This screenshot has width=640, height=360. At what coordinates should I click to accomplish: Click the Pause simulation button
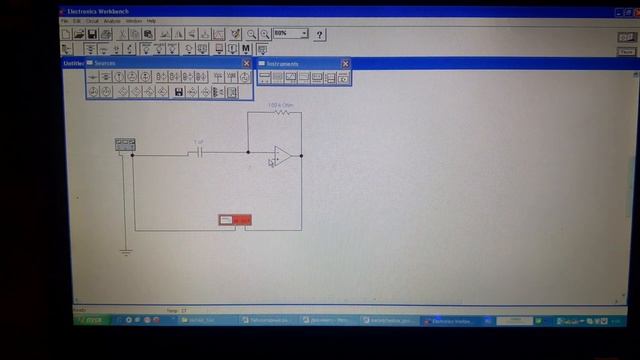[627, 52]
